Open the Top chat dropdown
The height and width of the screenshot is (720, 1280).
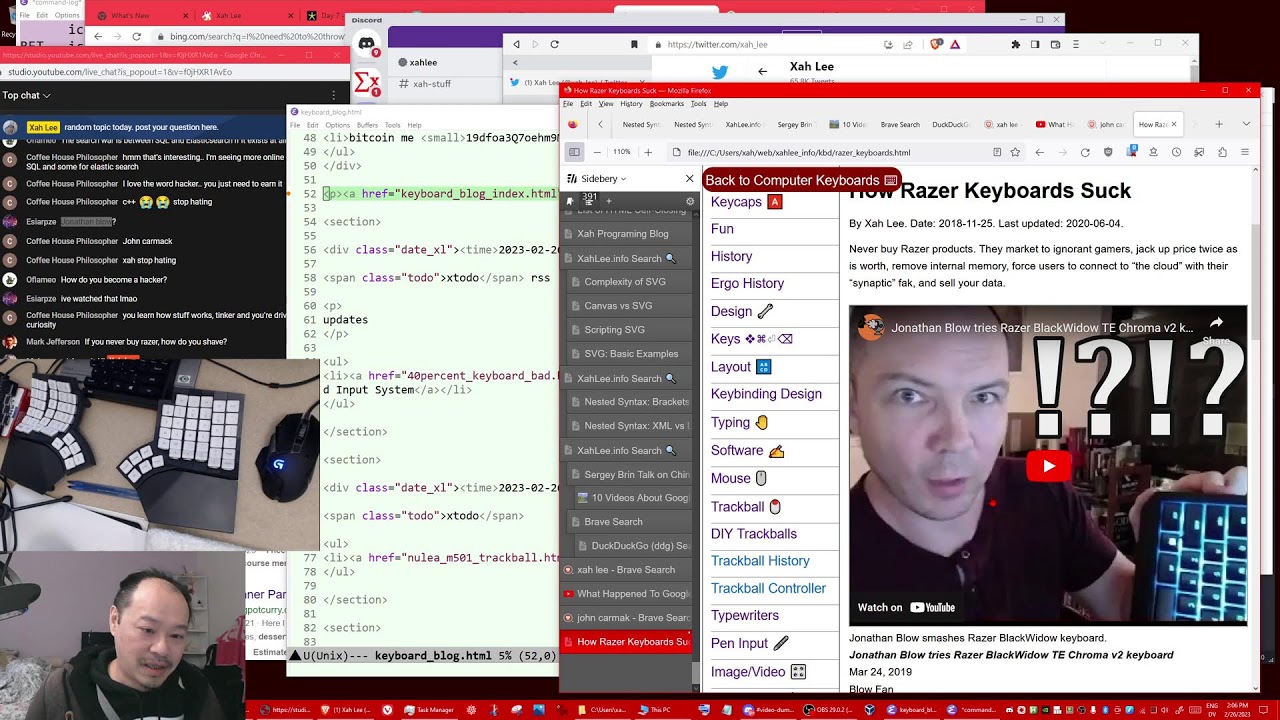coord(26,96)
